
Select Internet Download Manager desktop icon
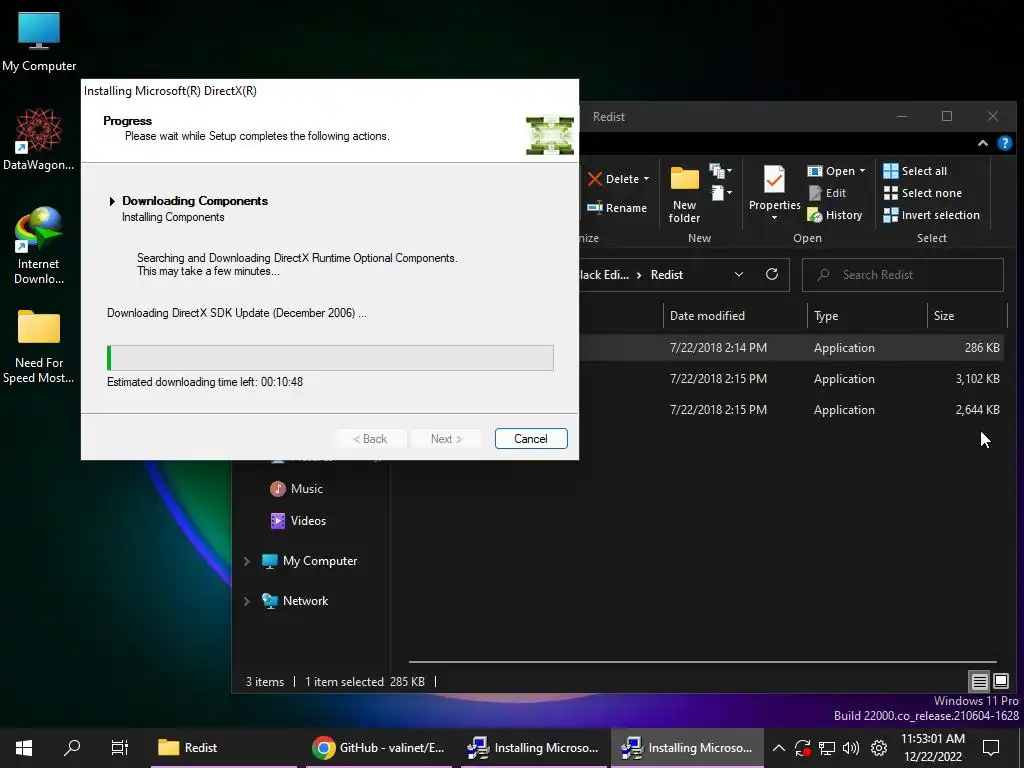point(39,246)
